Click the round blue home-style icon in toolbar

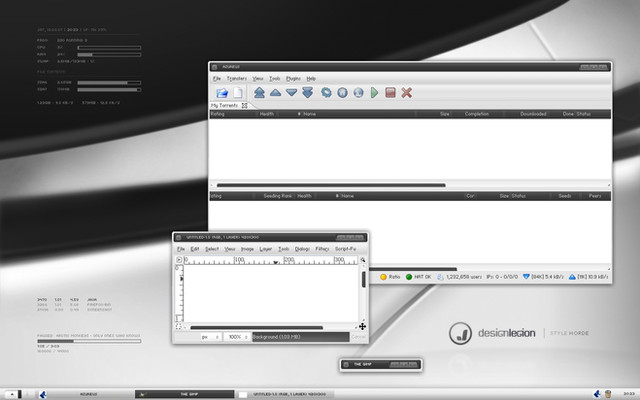[342, 93]
